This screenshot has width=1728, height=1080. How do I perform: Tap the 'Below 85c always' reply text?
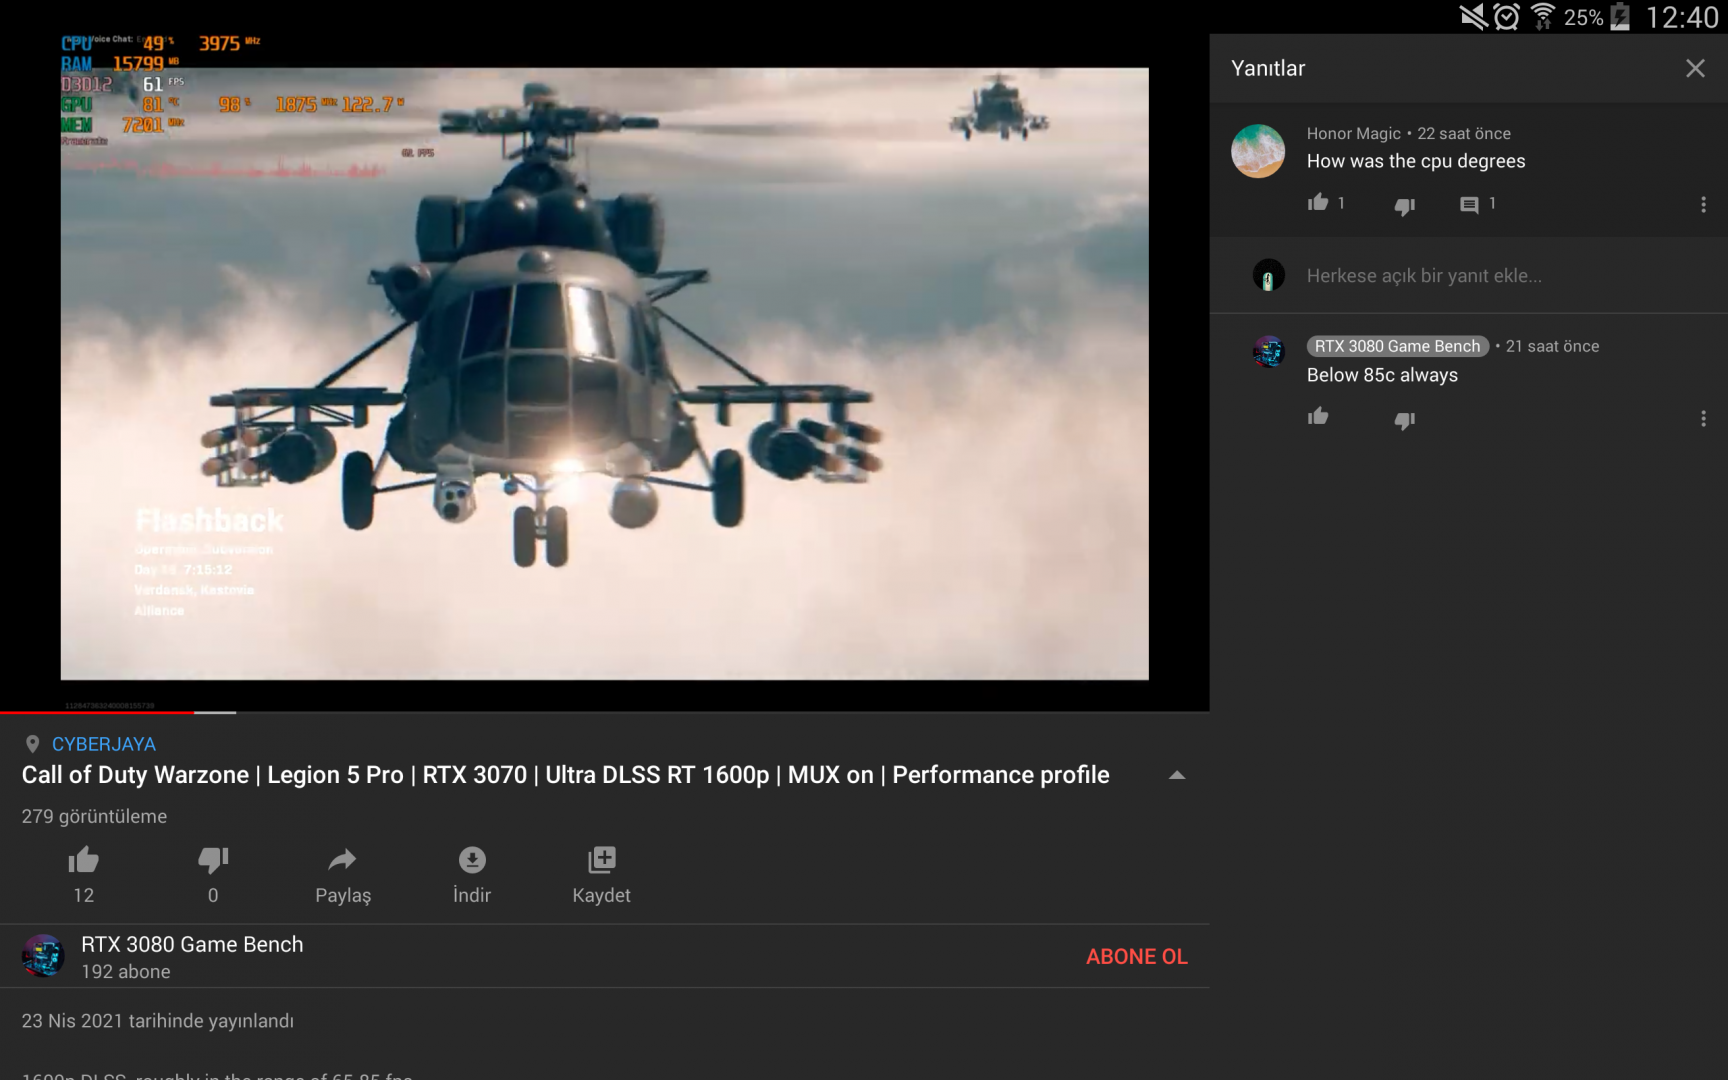pyautogui.click(x=1382, y=375)
